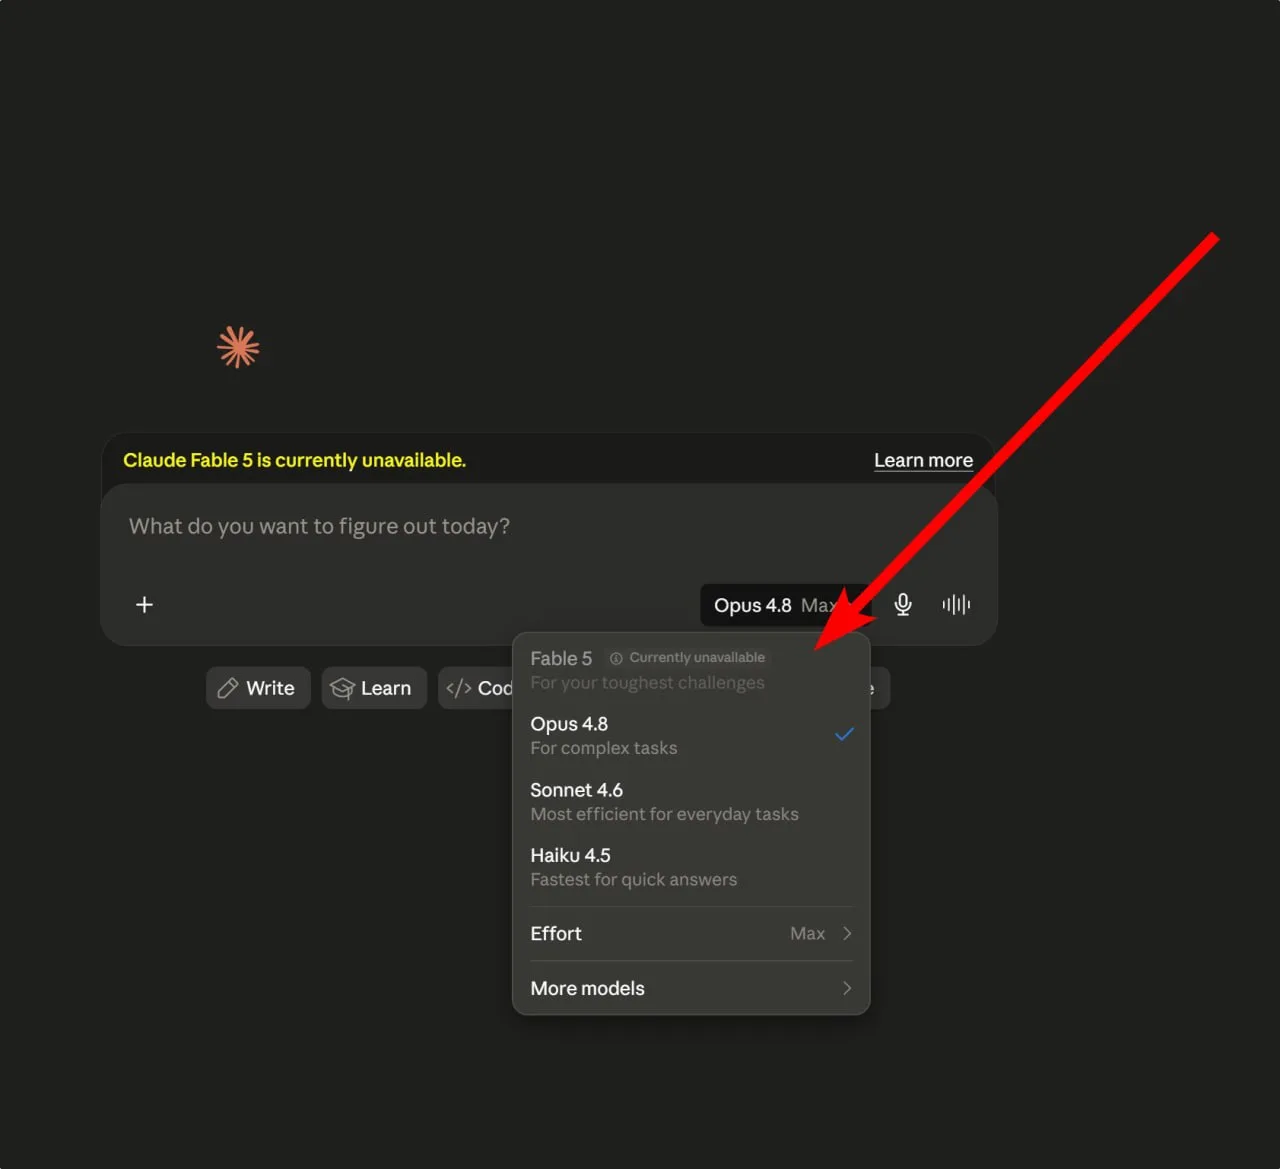The height and width of the screenshot is (1169, 1280).
Task: Click 'For your toughest challenges' text
Action: point(647,683)
